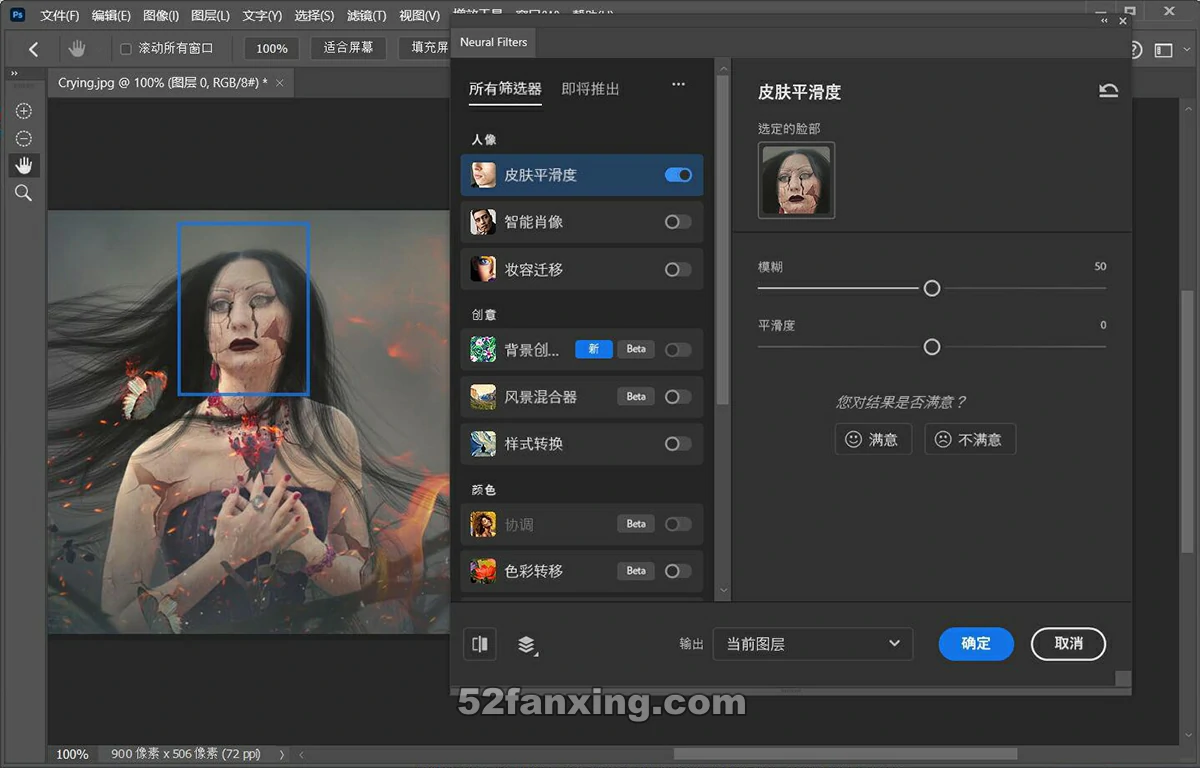
Task: Open the 图层(L) menu
Action: (x=210, y=15)
